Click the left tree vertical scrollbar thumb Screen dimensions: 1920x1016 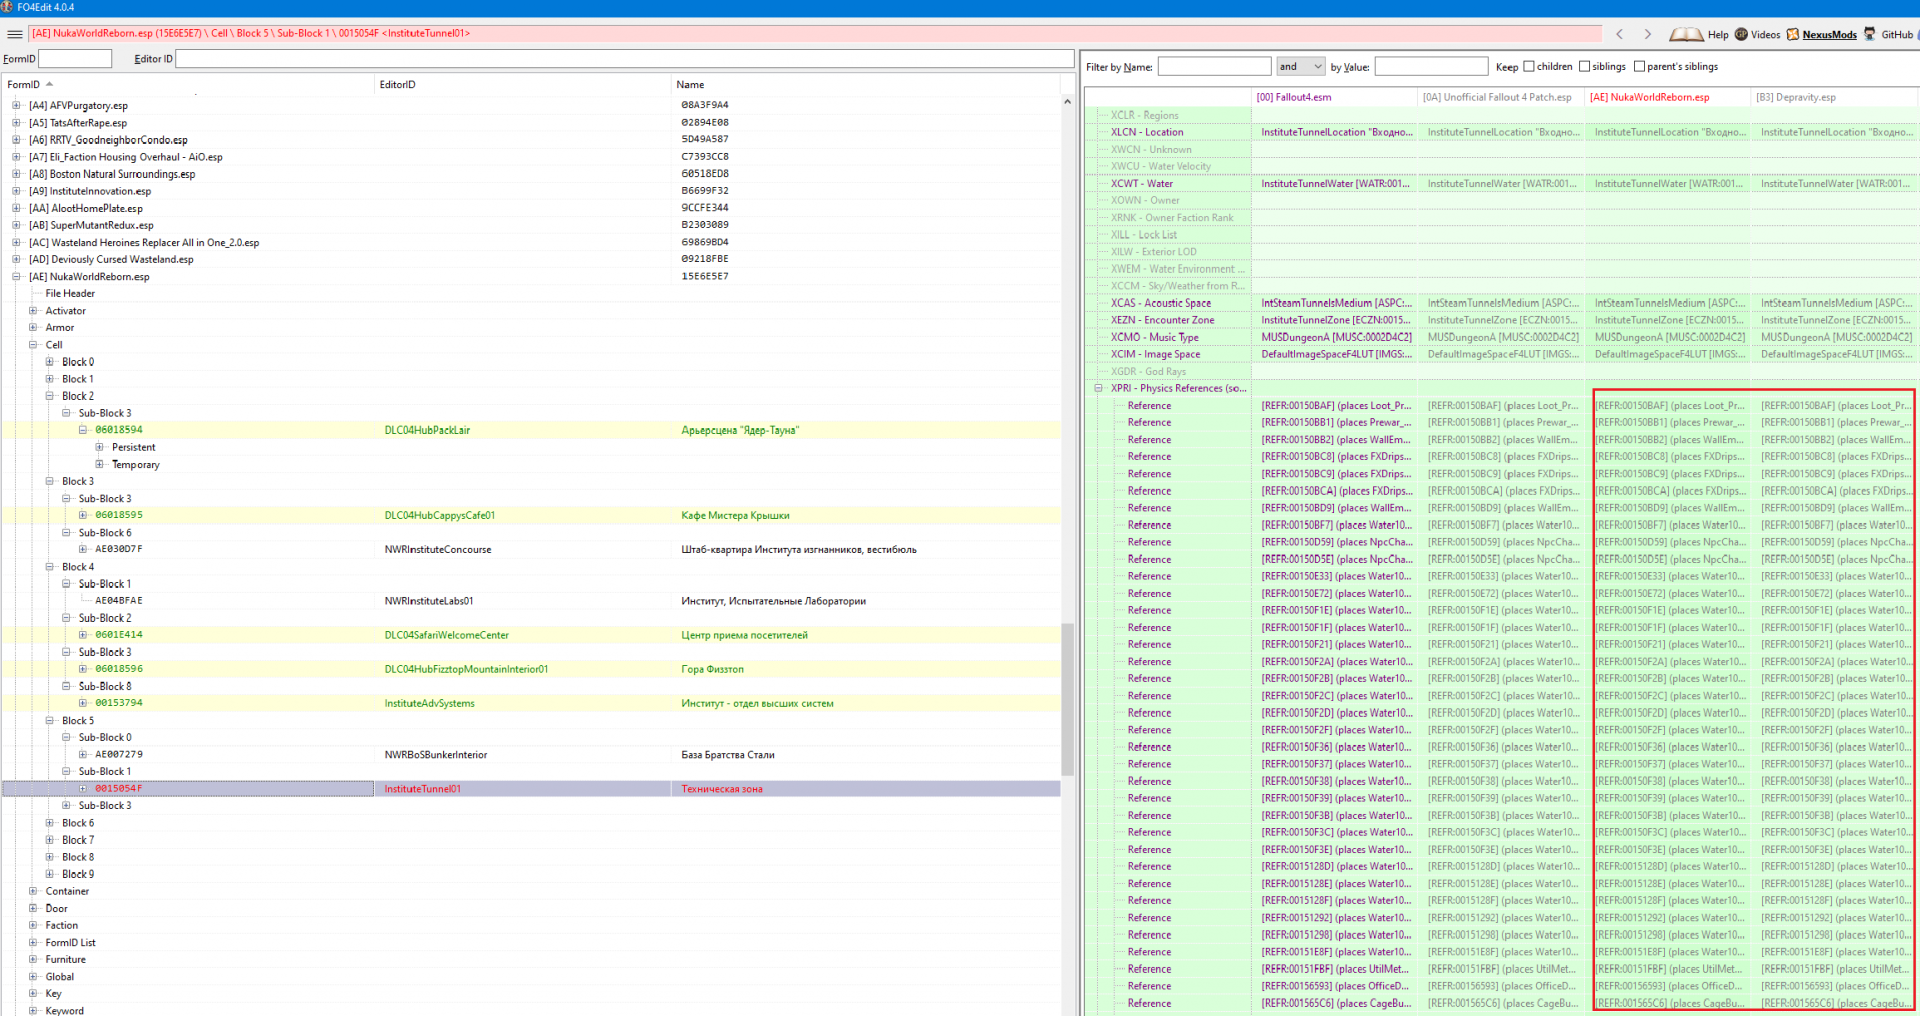click(x=1067, y=698)
